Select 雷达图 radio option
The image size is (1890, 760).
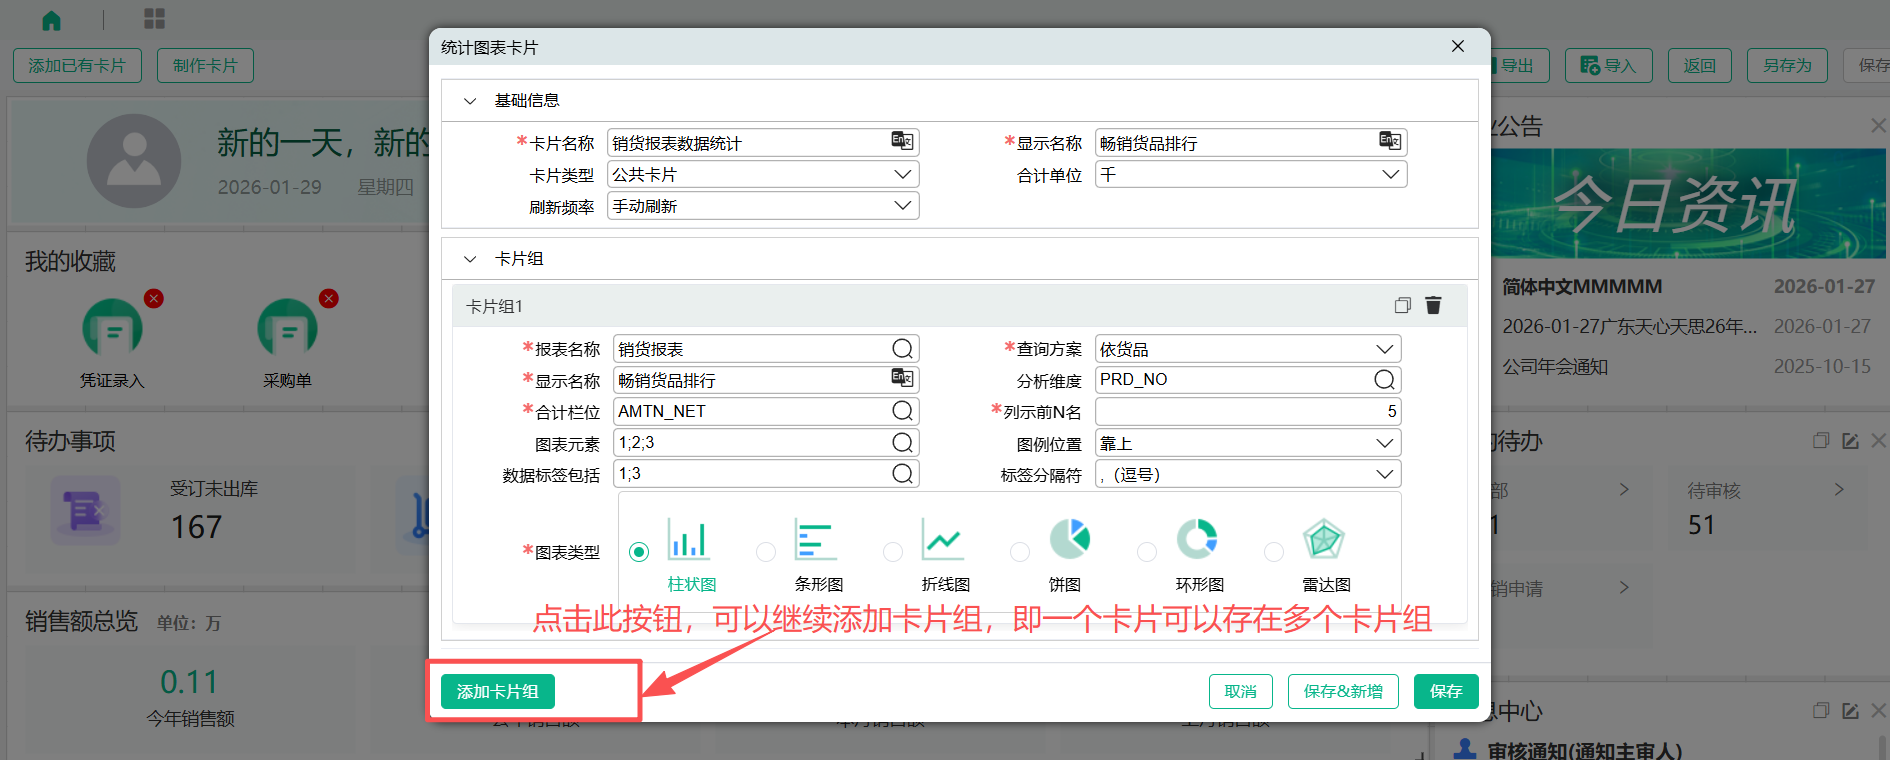[1274, 552]
